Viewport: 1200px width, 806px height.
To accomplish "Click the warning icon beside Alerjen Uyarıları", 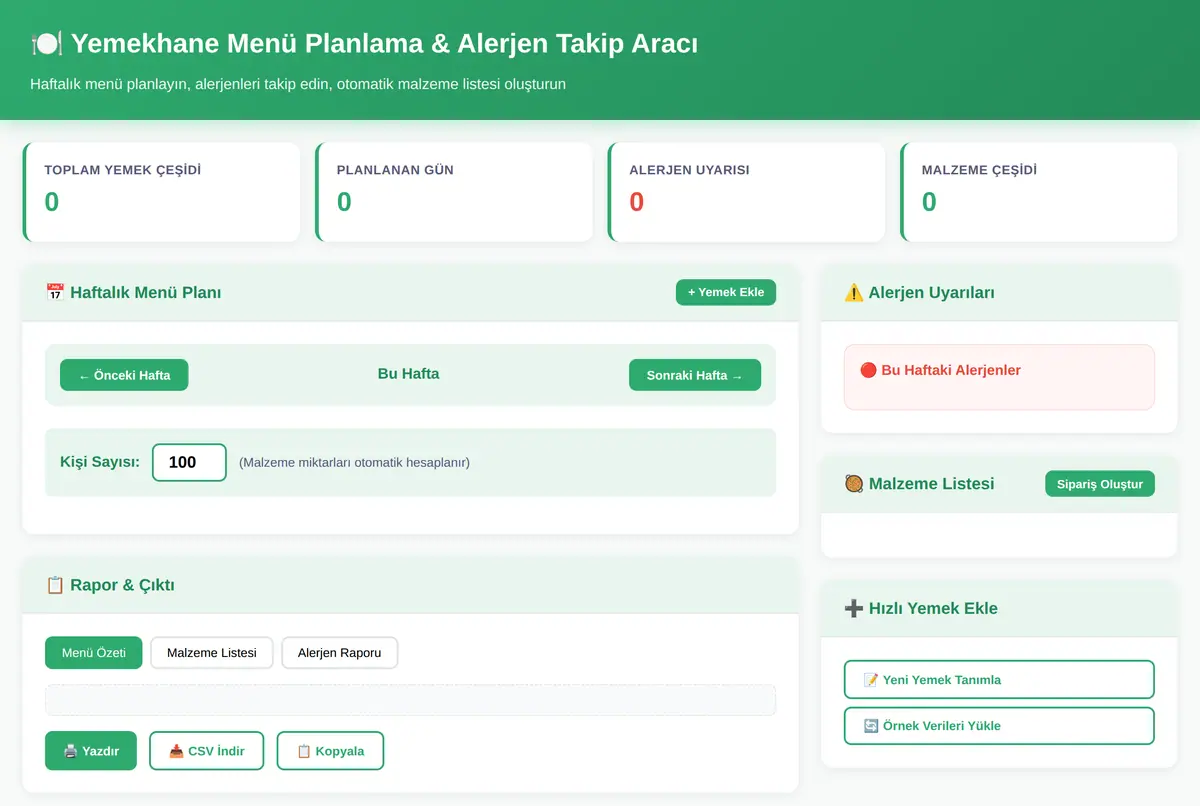I will [x=854, y=293].
